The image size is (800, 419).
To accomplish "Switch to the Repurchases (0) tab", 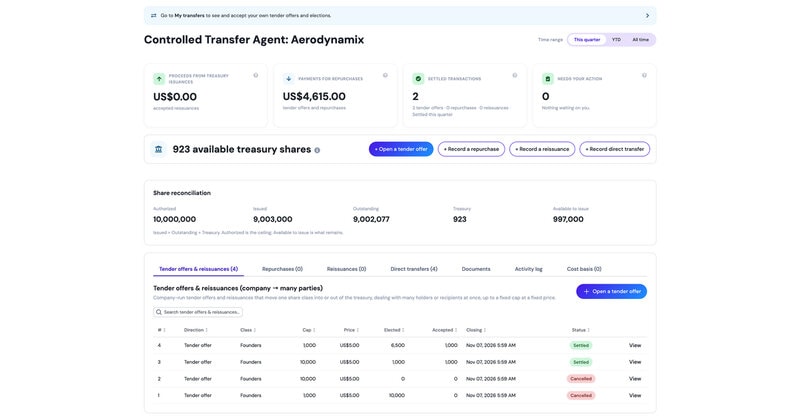I will pos(282,269).
